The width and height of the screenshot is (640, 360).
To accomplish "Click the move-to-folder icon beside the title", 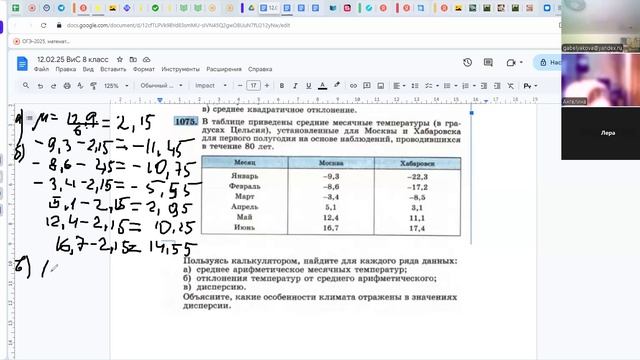I will pyautogui.click(x=133, y=60).
